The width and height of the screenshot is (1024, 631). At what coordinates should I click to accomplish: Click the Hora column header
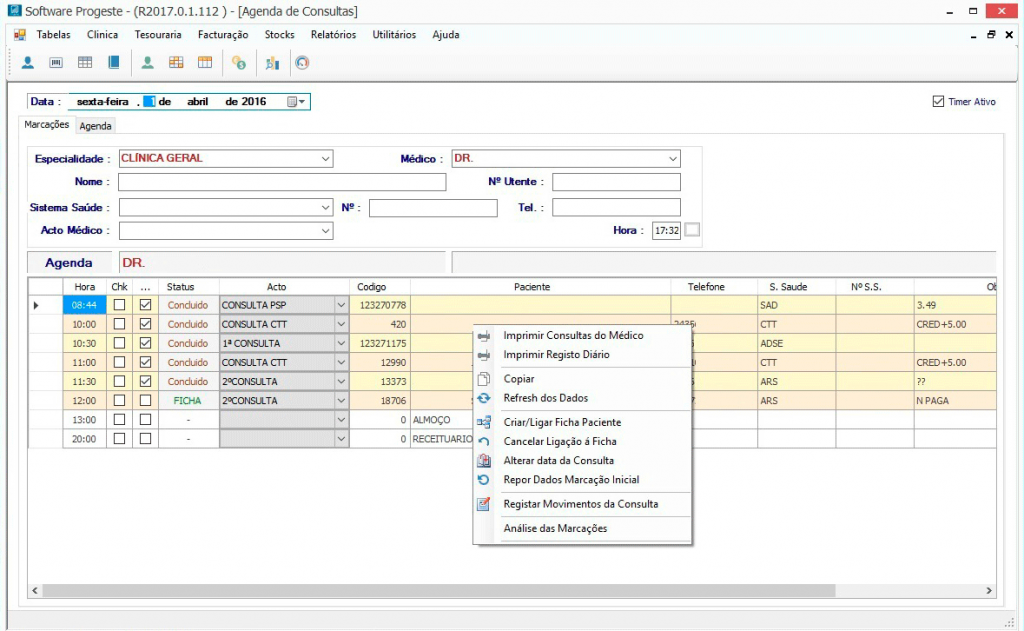click(85, 287)
